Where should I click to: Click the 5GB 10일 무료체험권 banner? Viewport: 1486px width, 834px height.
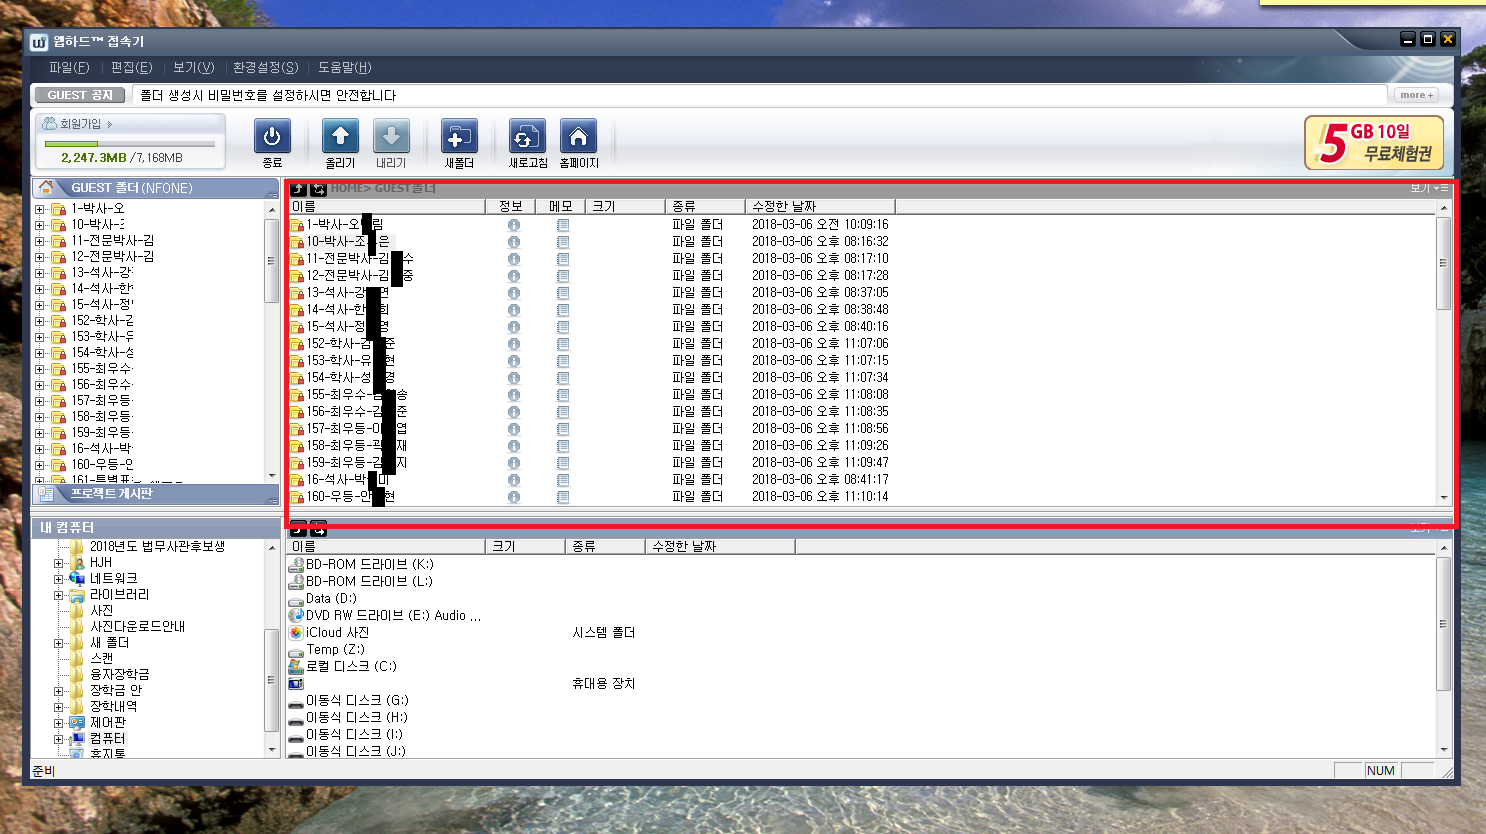click(1374, 142)
